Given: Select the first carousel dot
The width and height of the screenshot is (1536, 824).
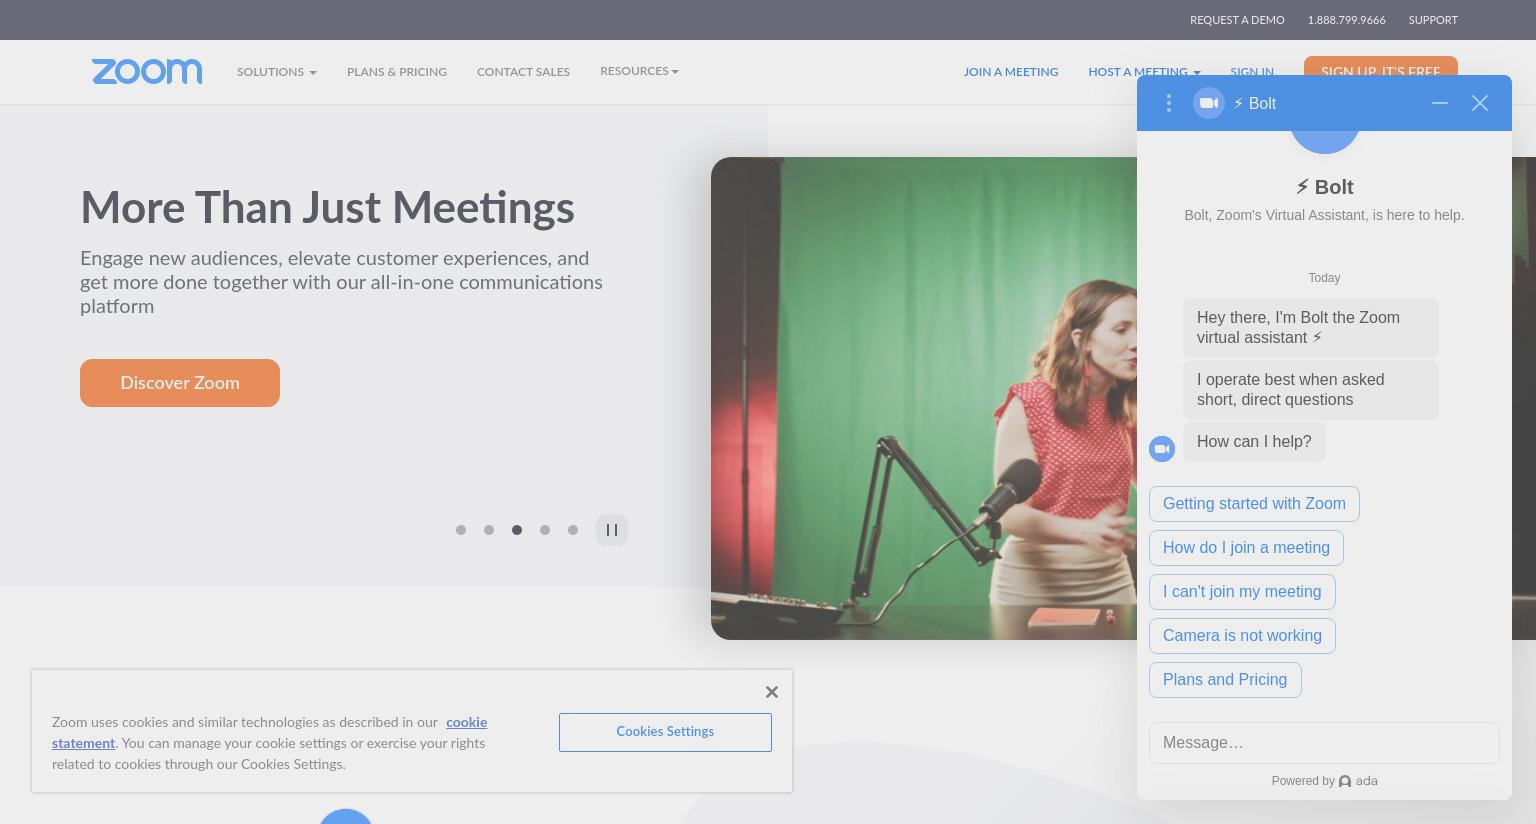Looking at the screenshot, I should click(x=461, y=530).
